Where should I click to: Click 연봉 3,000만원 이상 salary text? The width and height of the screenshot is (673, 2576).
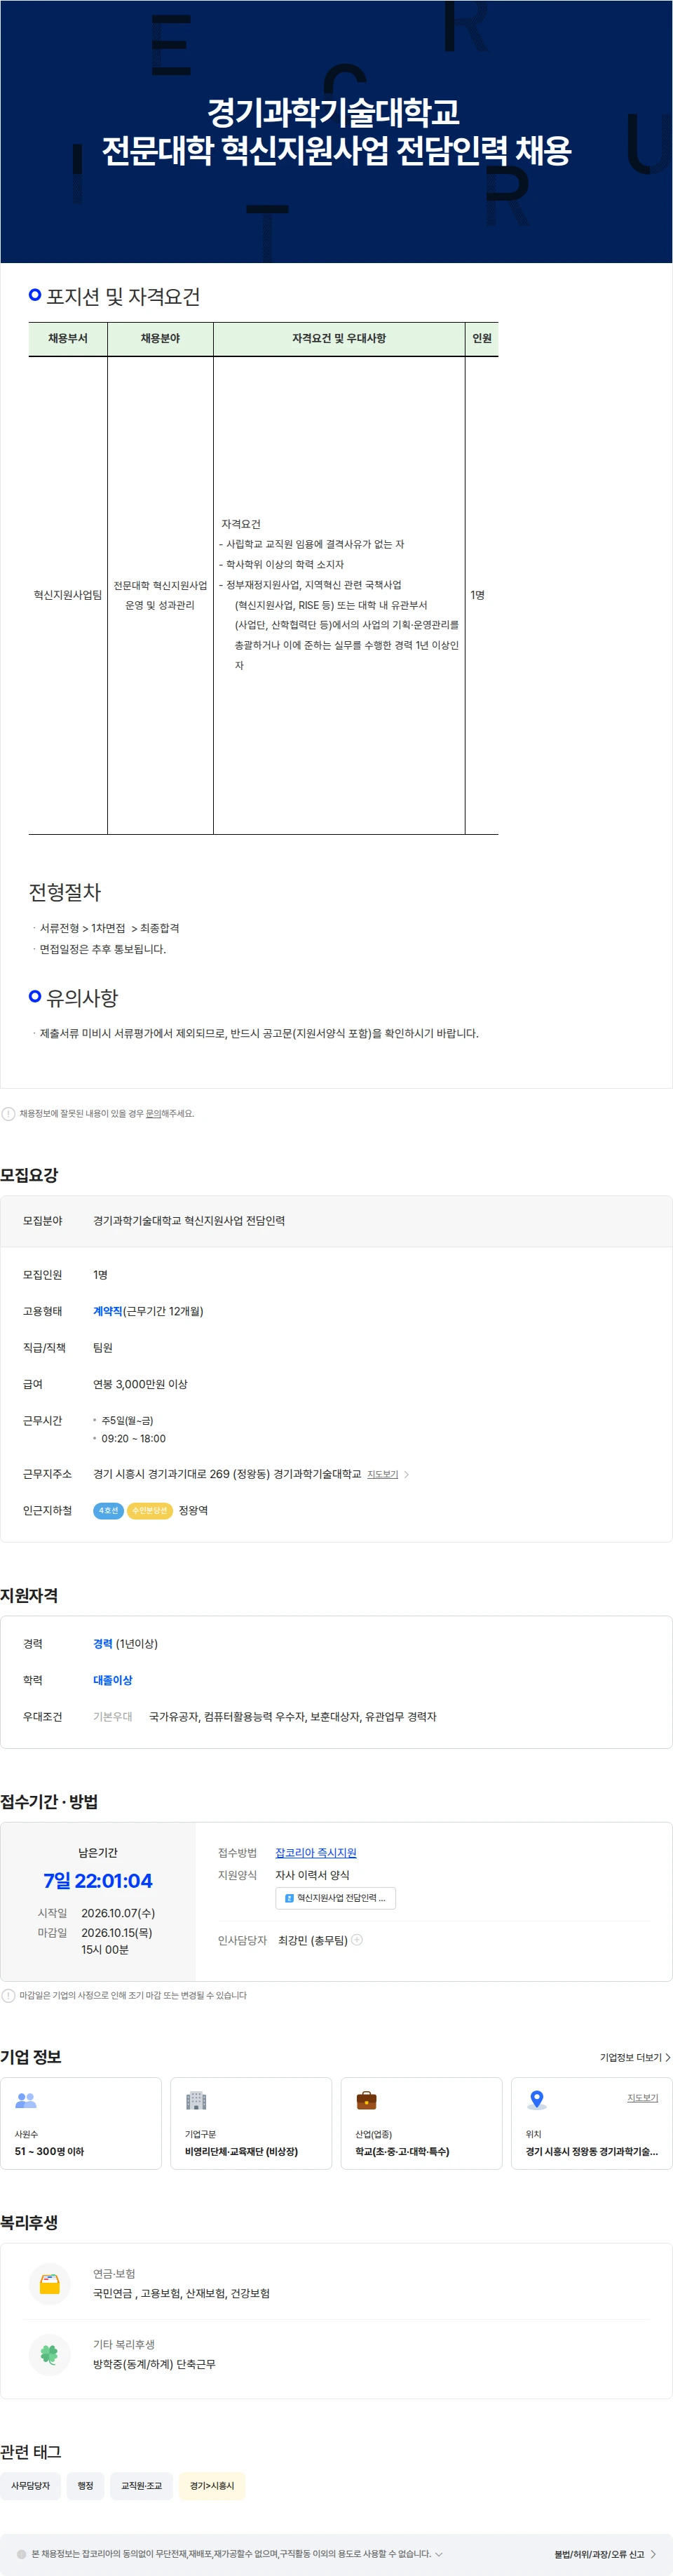pos(140,1384)
